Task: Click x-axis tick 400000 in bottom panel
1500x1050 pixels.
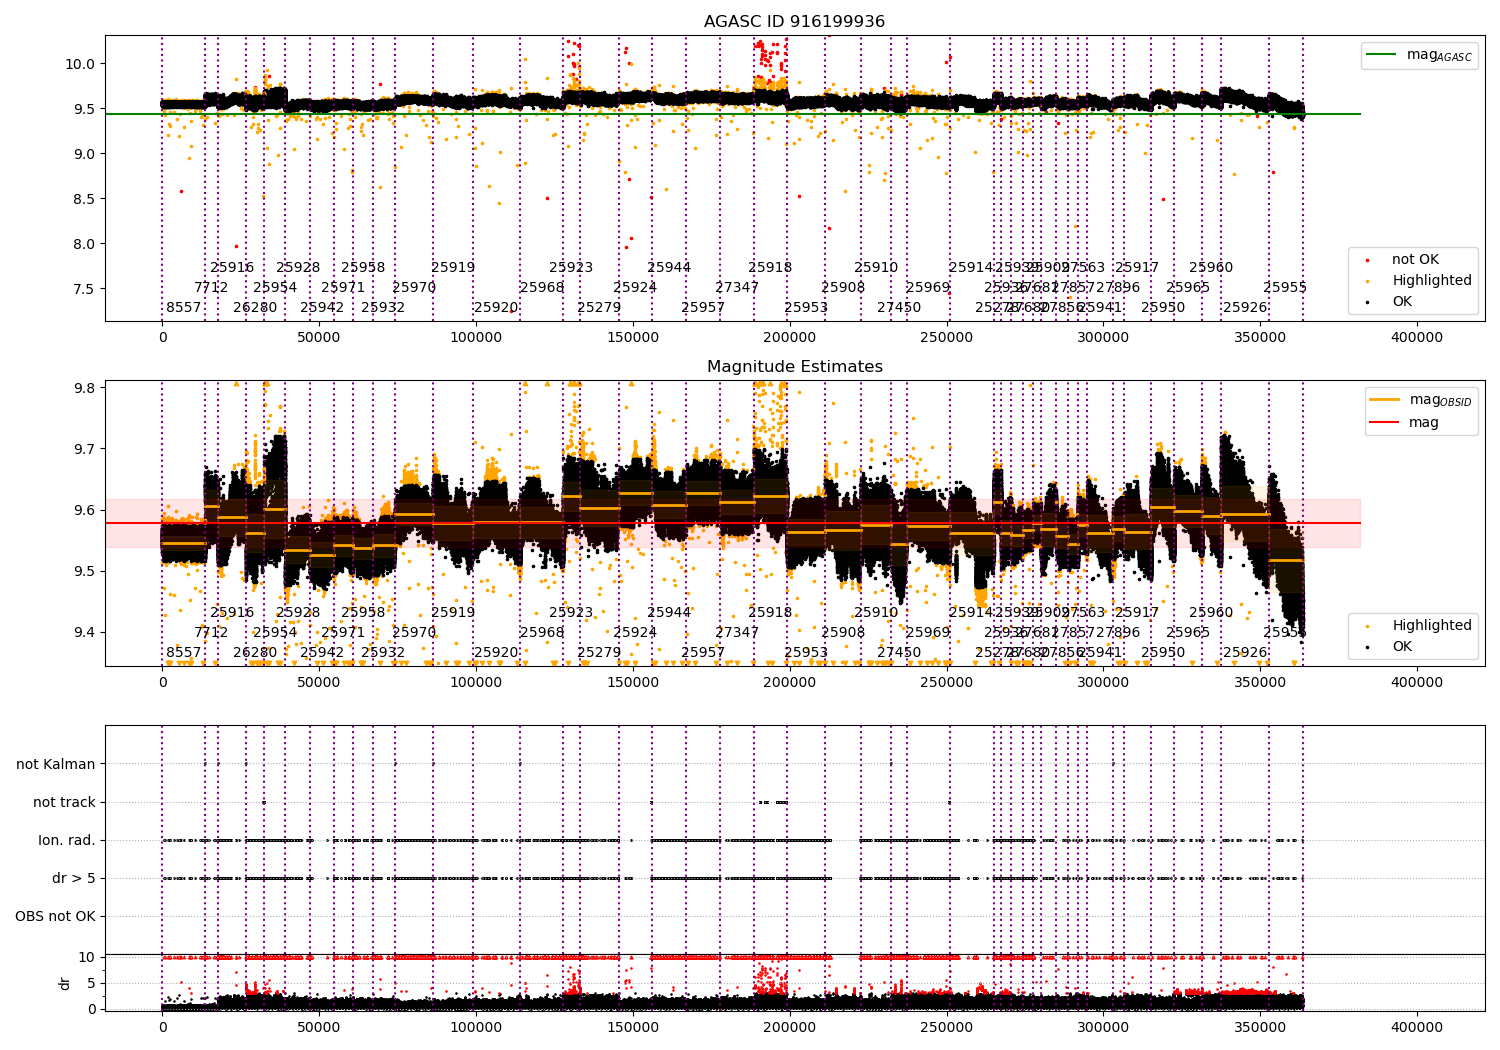Action: (x=1417, y=1027)
